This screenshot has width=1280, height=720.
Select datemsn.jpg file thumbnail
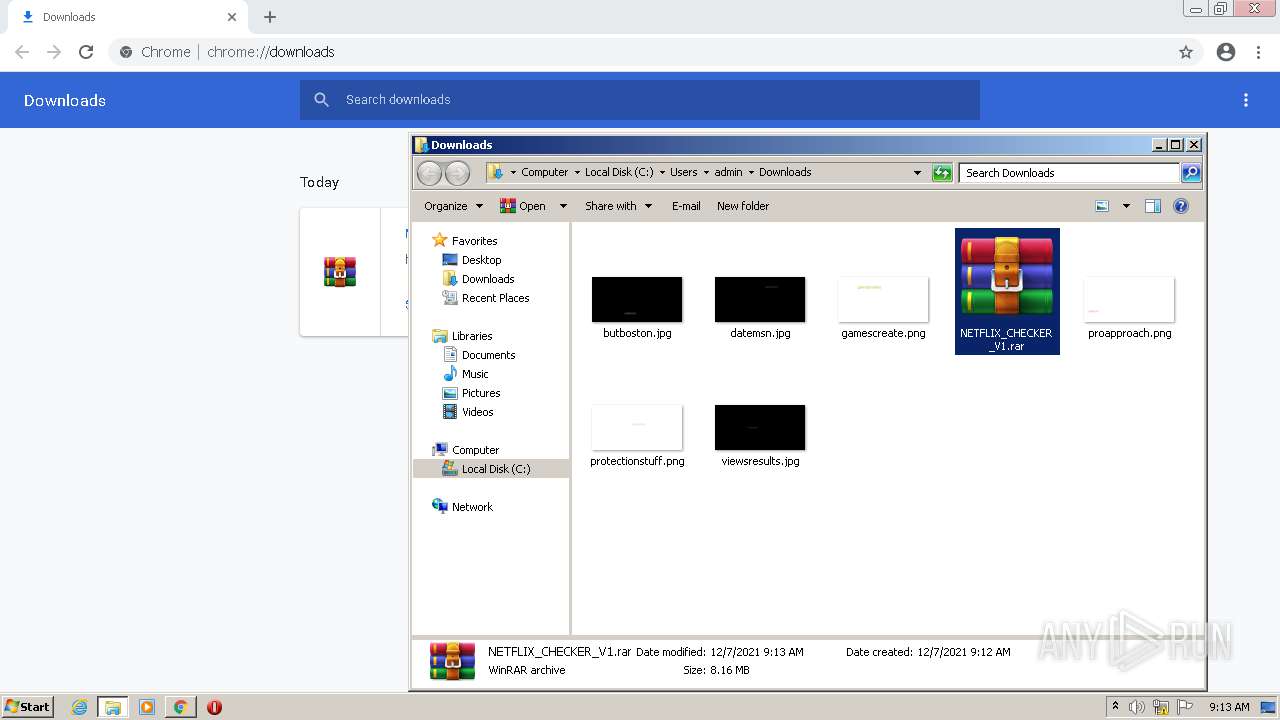(760, 299)
